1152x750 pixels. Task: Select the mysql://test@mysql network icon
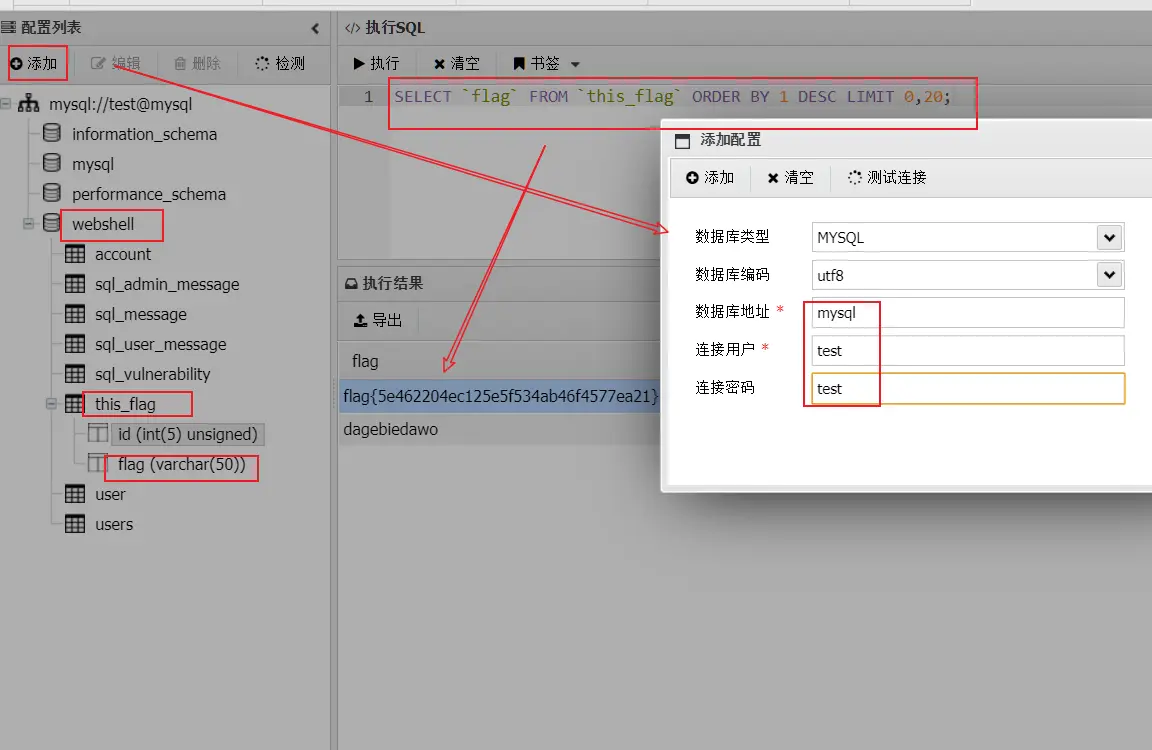[x=29, y=104]
